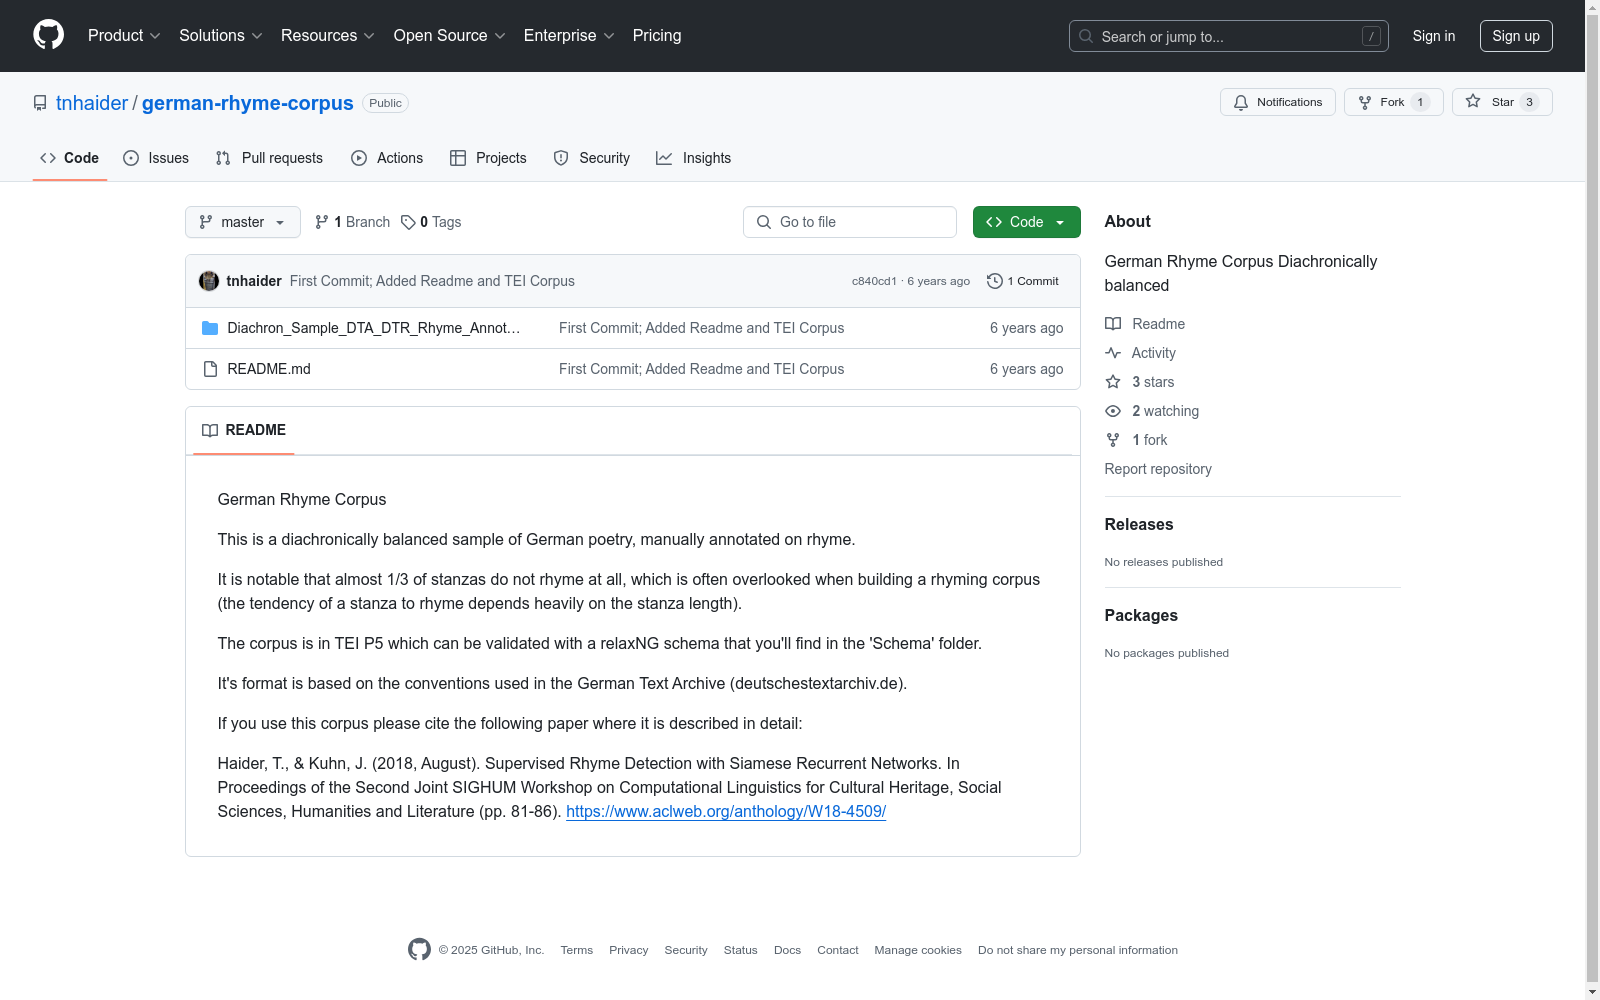Open the Diachron_Sample_DTA_DTR_Rhyme_Annot folder
The width and height of the screenshot is (1600, 1000).
click(374, 328)
